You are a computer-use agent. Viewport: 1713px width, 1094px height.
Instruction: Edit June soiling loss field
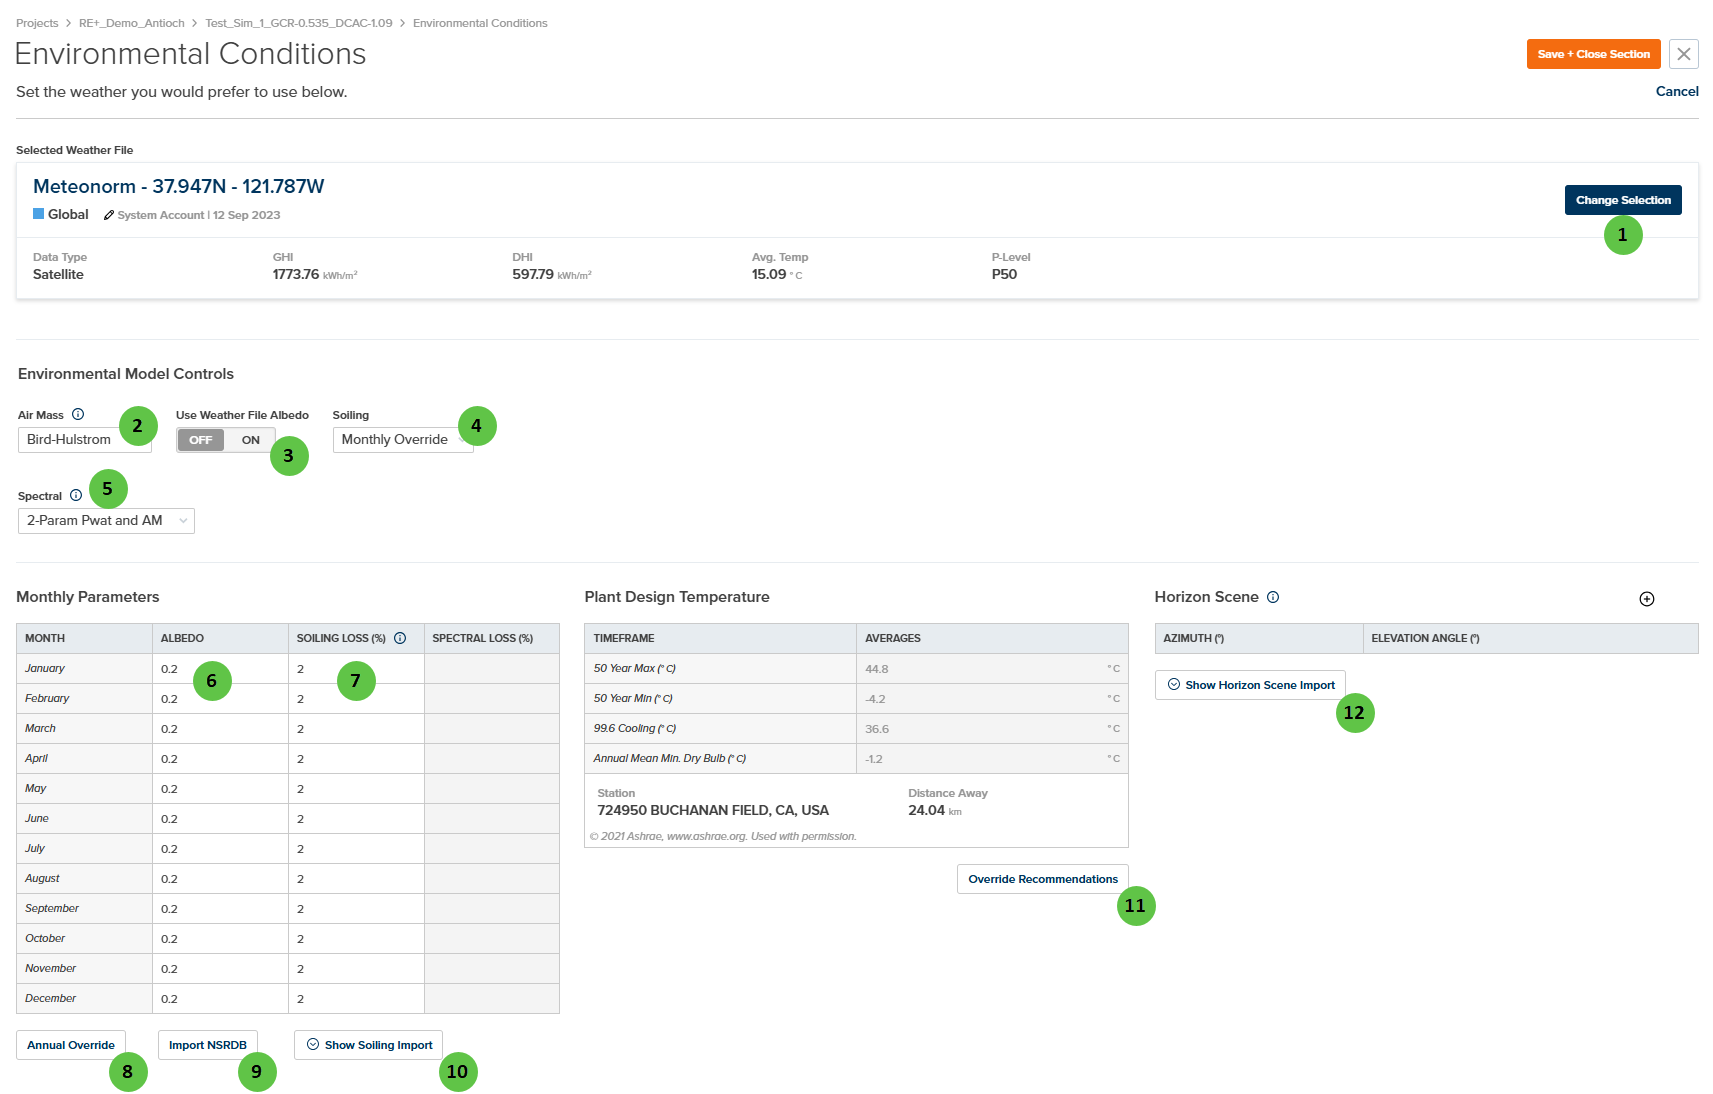pyautogui.click(x=356, y=819)
